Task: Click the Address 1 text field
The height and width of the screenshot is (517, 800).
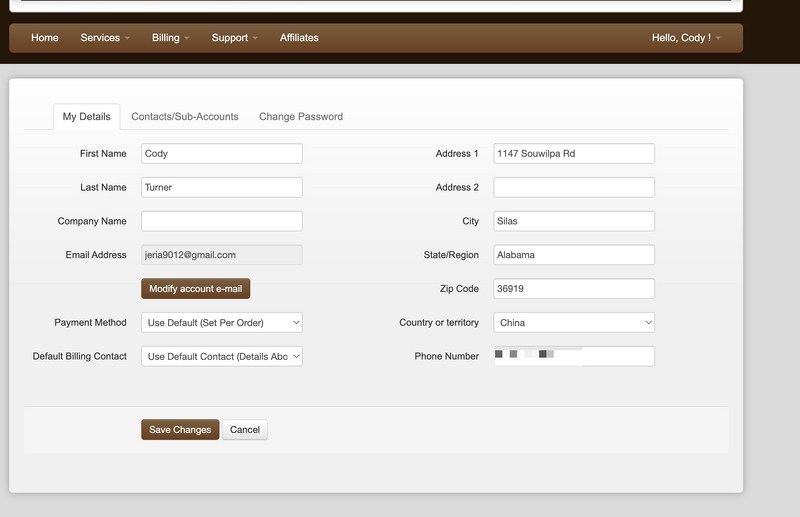Action: tap(574, 154)
